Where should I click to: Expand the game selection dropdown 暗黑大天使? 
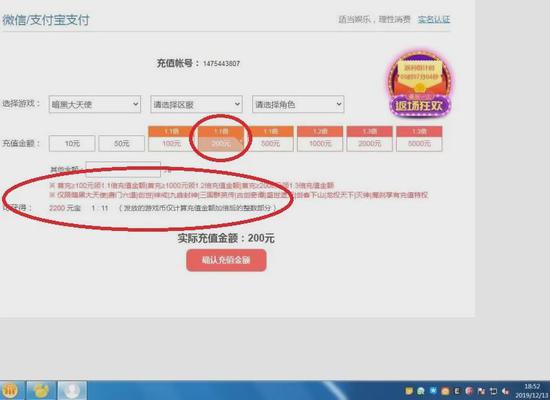click(95, 104)
